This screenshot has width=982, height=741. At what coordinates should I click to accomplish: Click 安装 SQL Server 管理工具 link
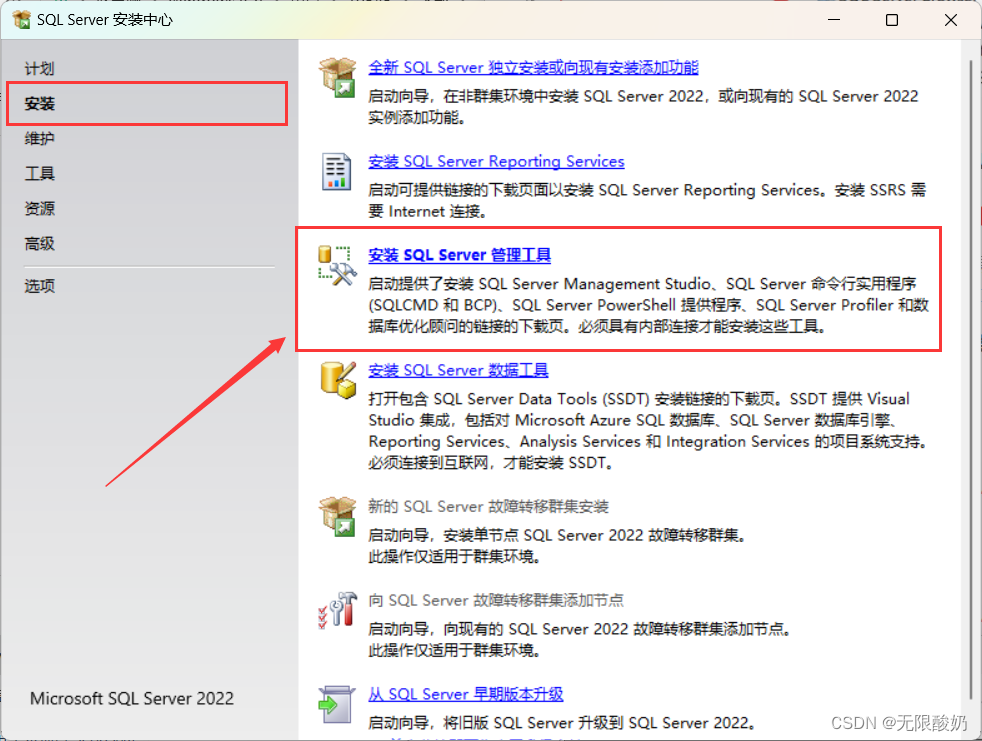(459, 255)
